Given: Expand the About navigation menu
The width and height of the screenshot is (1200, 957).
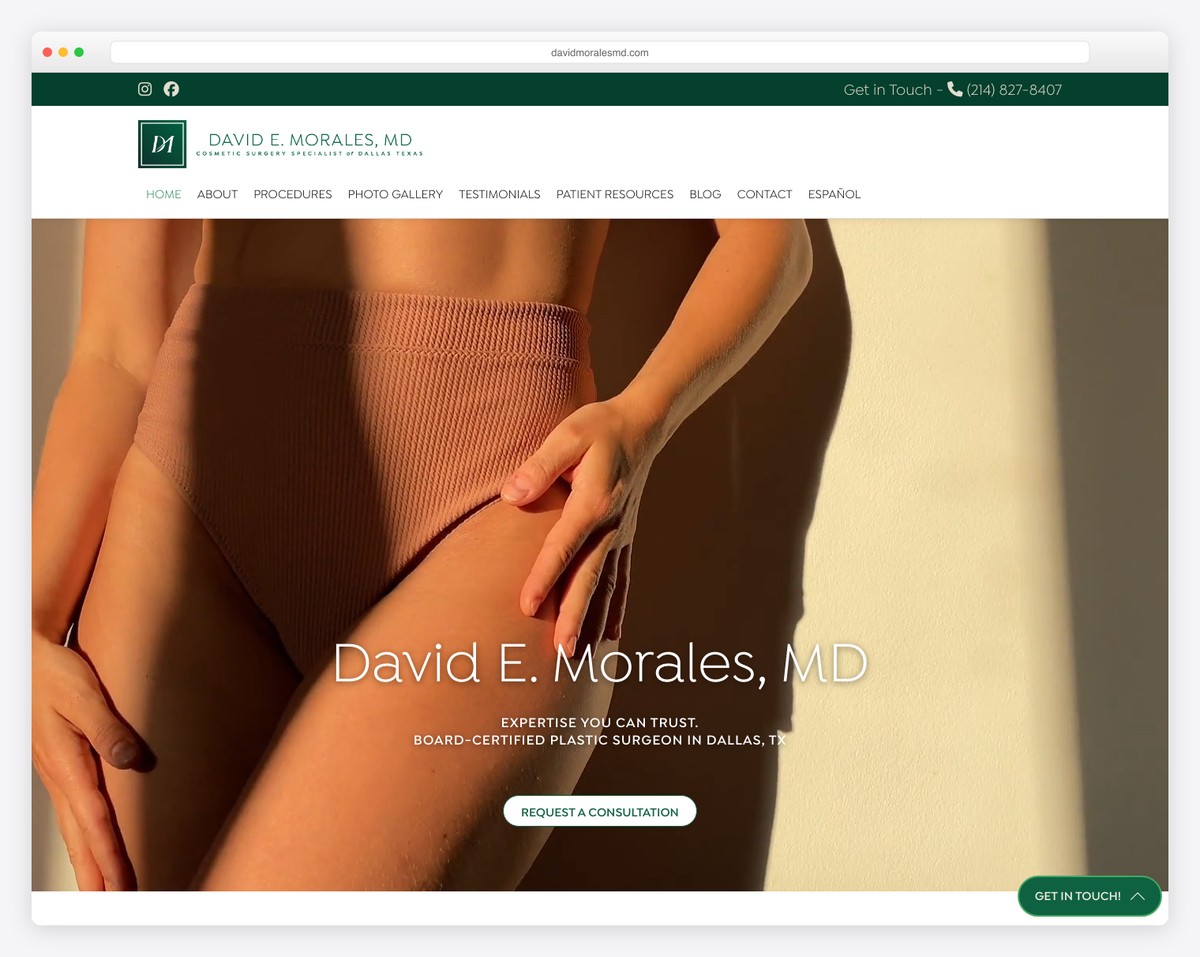Looking at the screenshot, I should click(x=217, y=194).
